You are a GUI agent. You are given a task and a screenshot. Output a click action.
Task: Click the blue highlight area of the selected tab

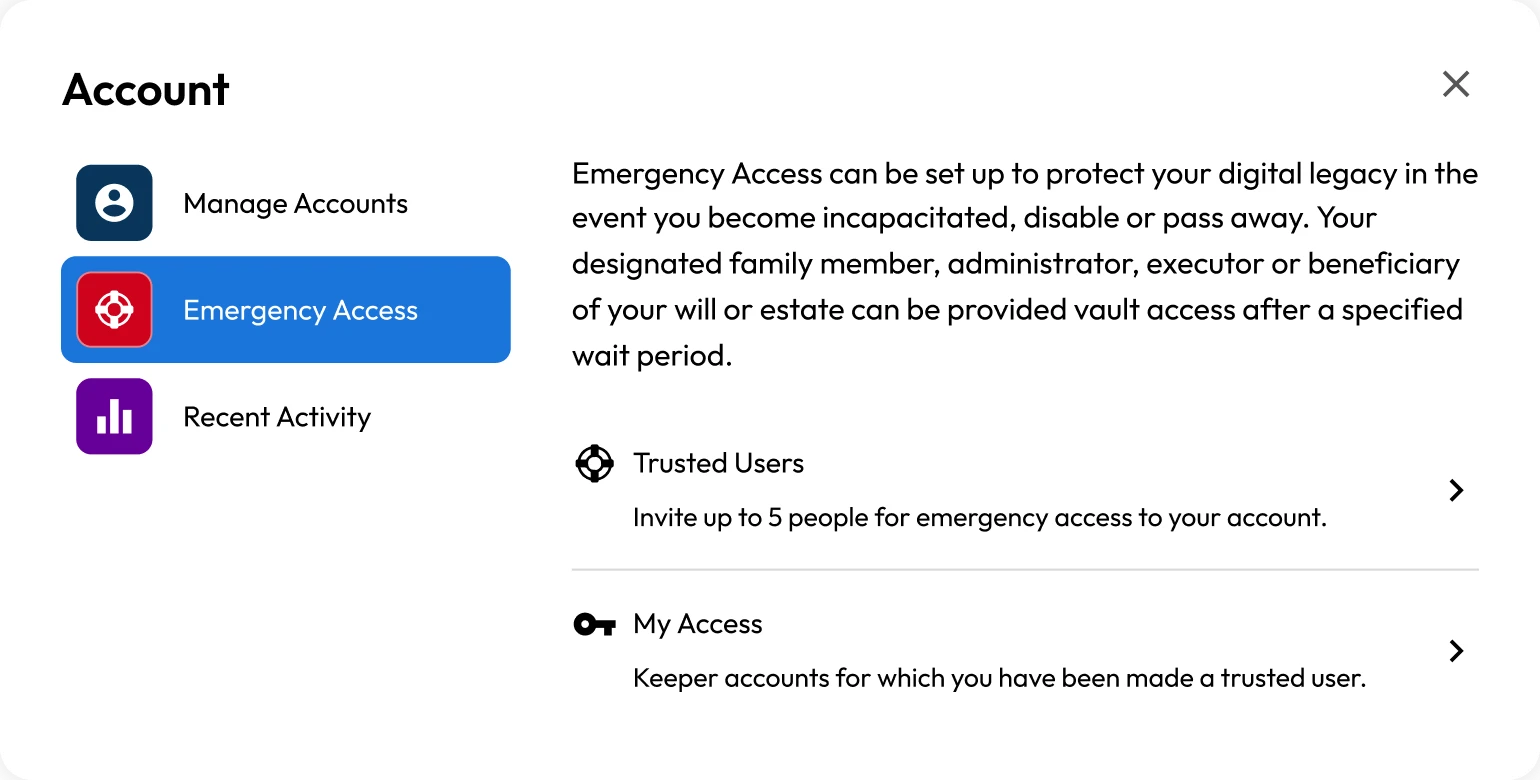click(x=286, y=310)
